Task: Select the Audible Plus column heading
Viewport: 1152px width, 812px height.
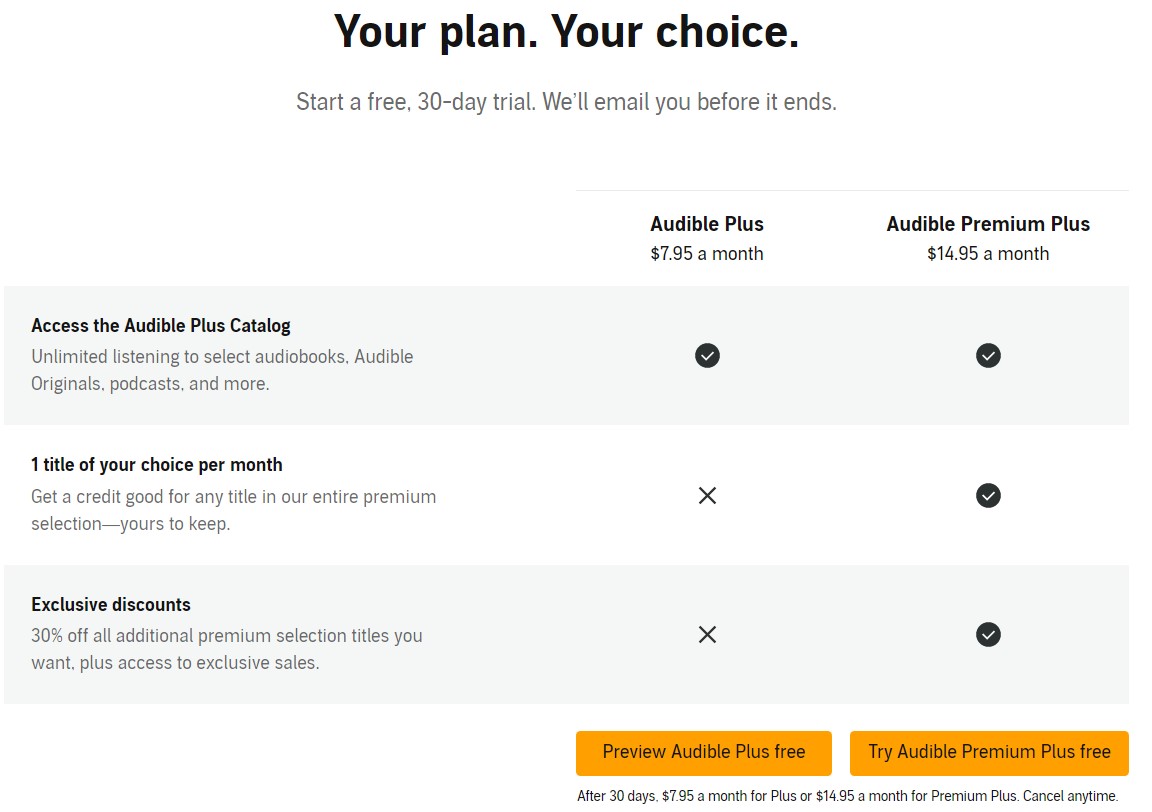Action: [707, 224]
